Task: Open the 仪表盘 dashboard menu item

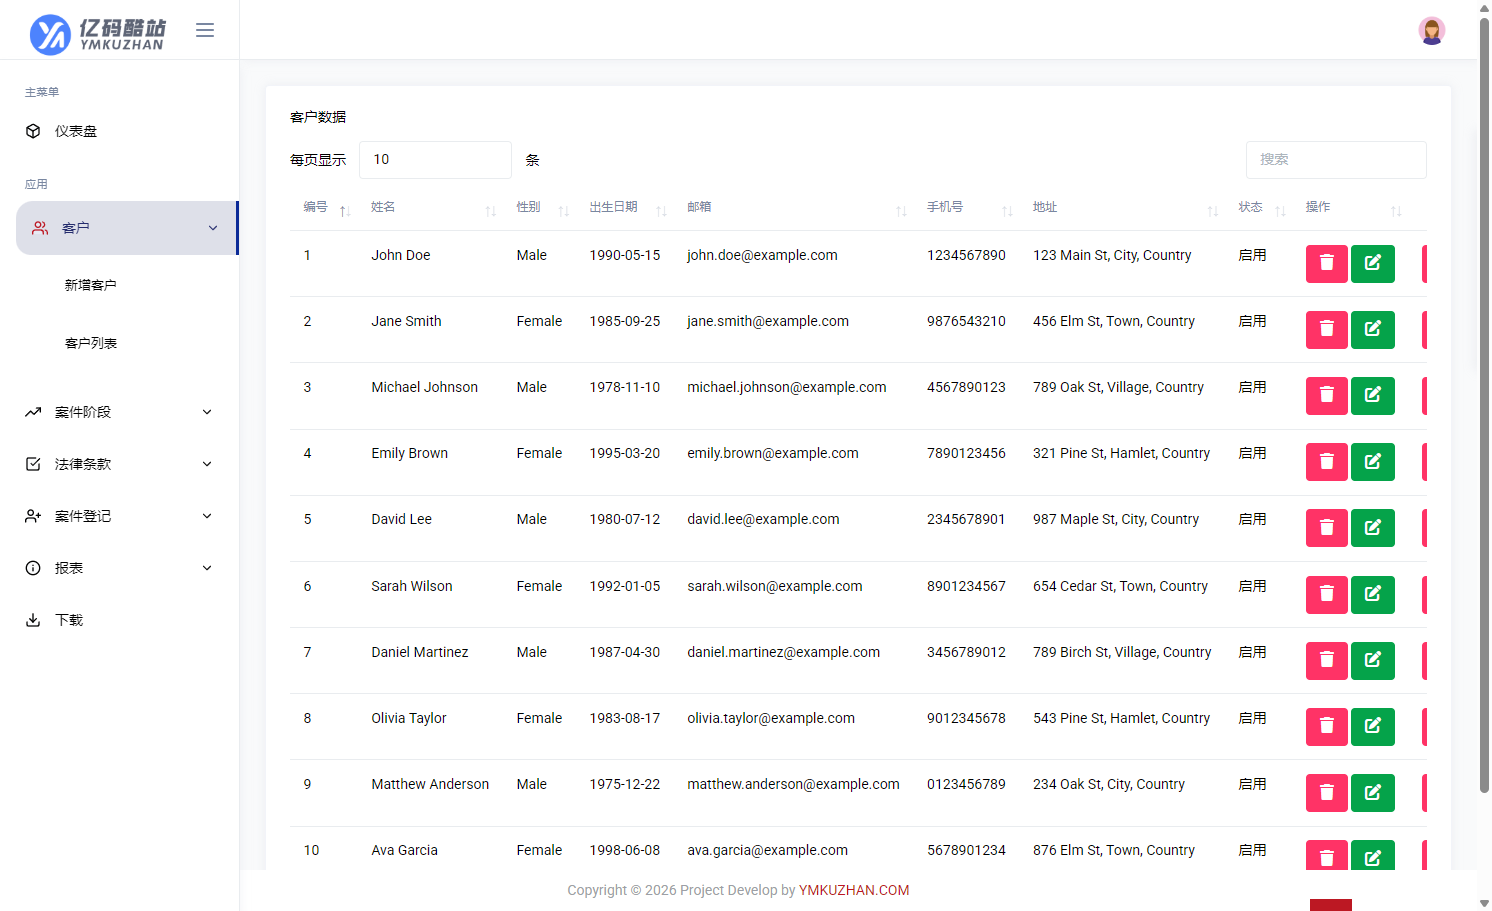Action: (x=119, y=131)
